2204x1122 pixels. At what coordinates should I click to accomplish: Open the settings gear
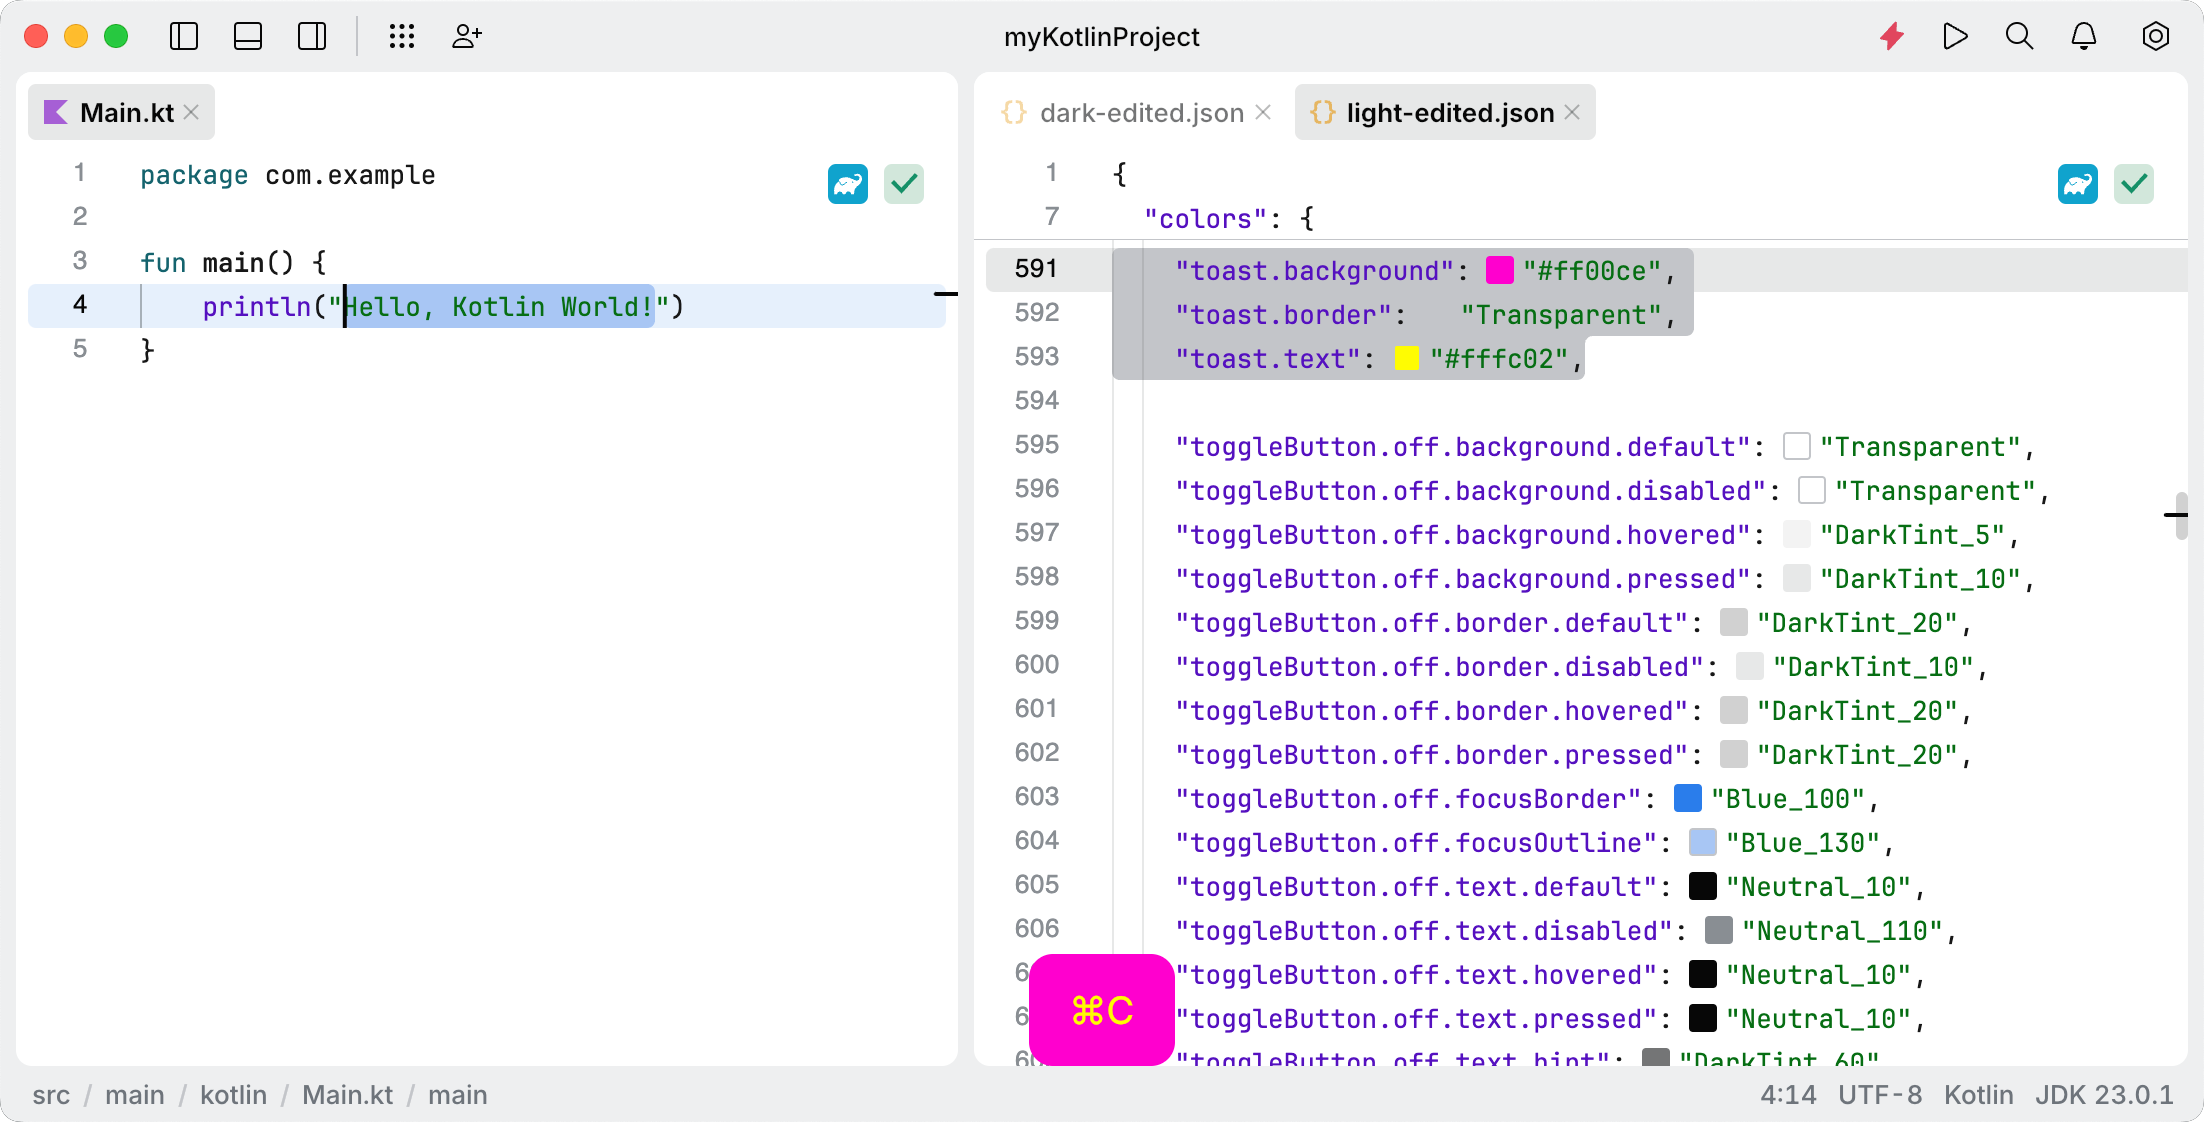click(x=2156, y=36)
